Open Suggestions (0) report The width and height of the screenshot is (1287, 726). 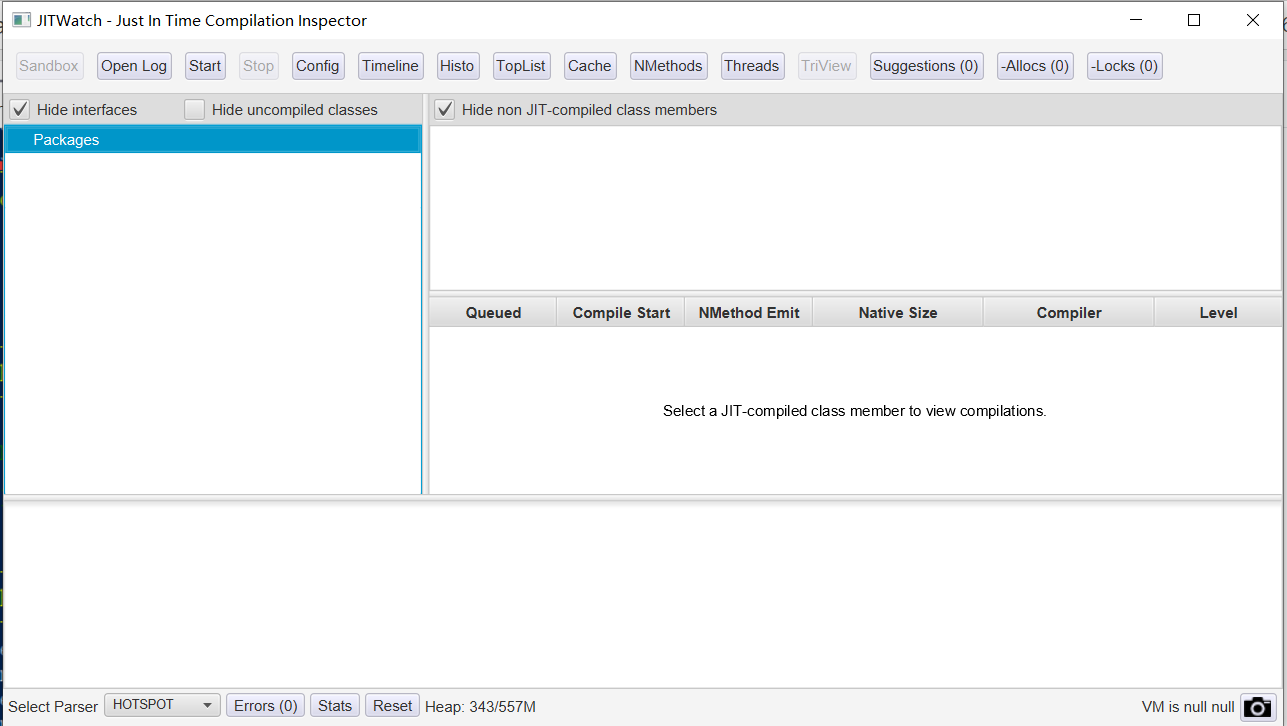(926, 66)
